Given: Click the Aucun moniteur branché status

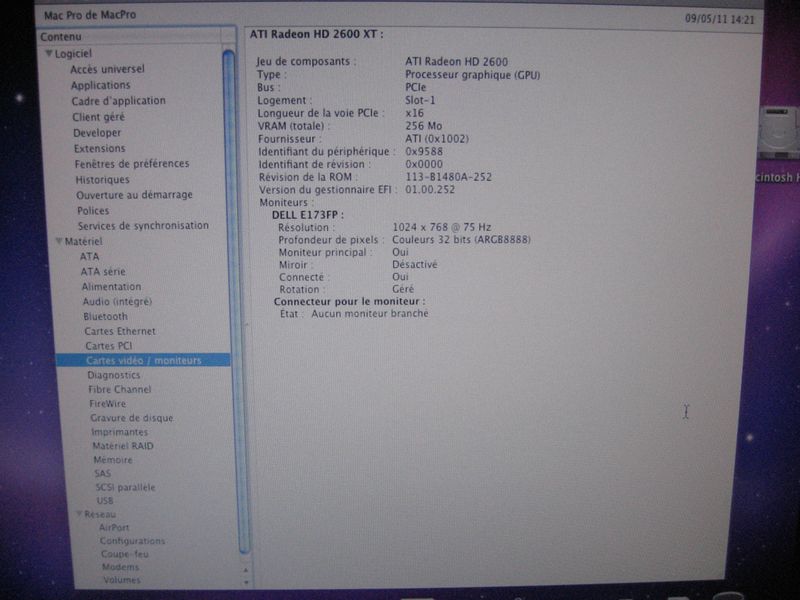Looking at the screenshot, I should point(370,314).
